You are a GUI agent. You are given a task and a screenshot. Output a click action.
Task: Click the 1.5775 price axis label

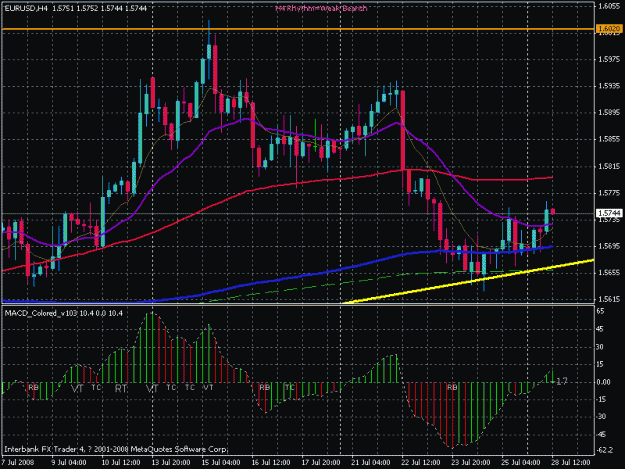(x=609, y=193)
